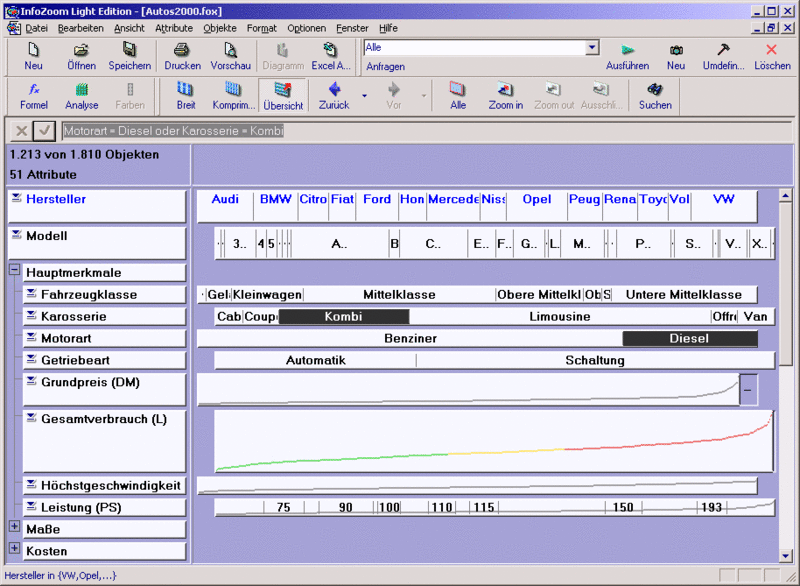Select Limousine in Karosserie row
Viewport: 800px width, 586px height.
coord(560,317)
